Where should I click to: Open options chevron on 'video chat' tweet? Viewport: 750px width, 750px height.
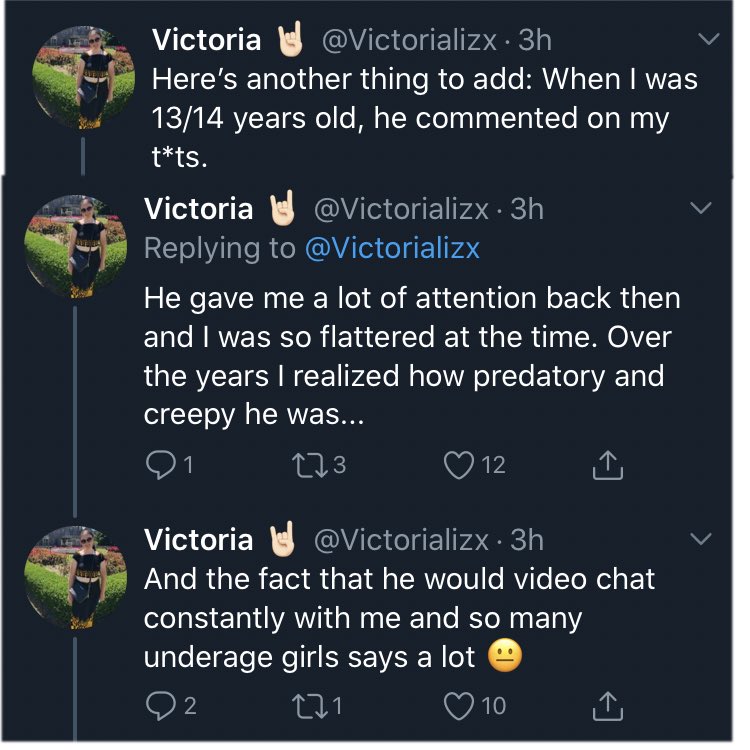pyautogui.click(x=702, y=540)
